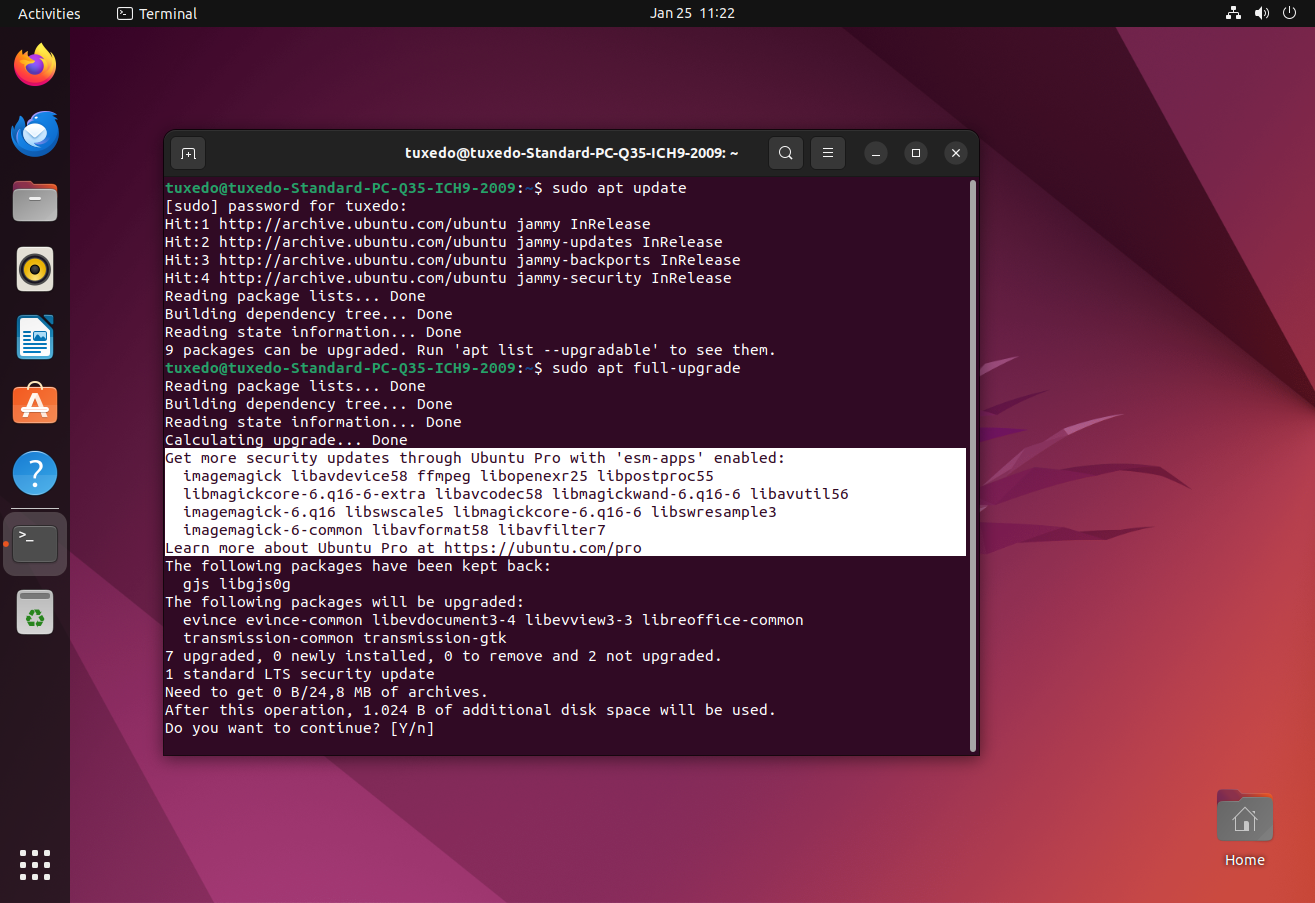The image size is (1315, 903).
Task: Open the clock showing Jan 25 11:22
Action: pyautogui.click(x=692, y=13)
